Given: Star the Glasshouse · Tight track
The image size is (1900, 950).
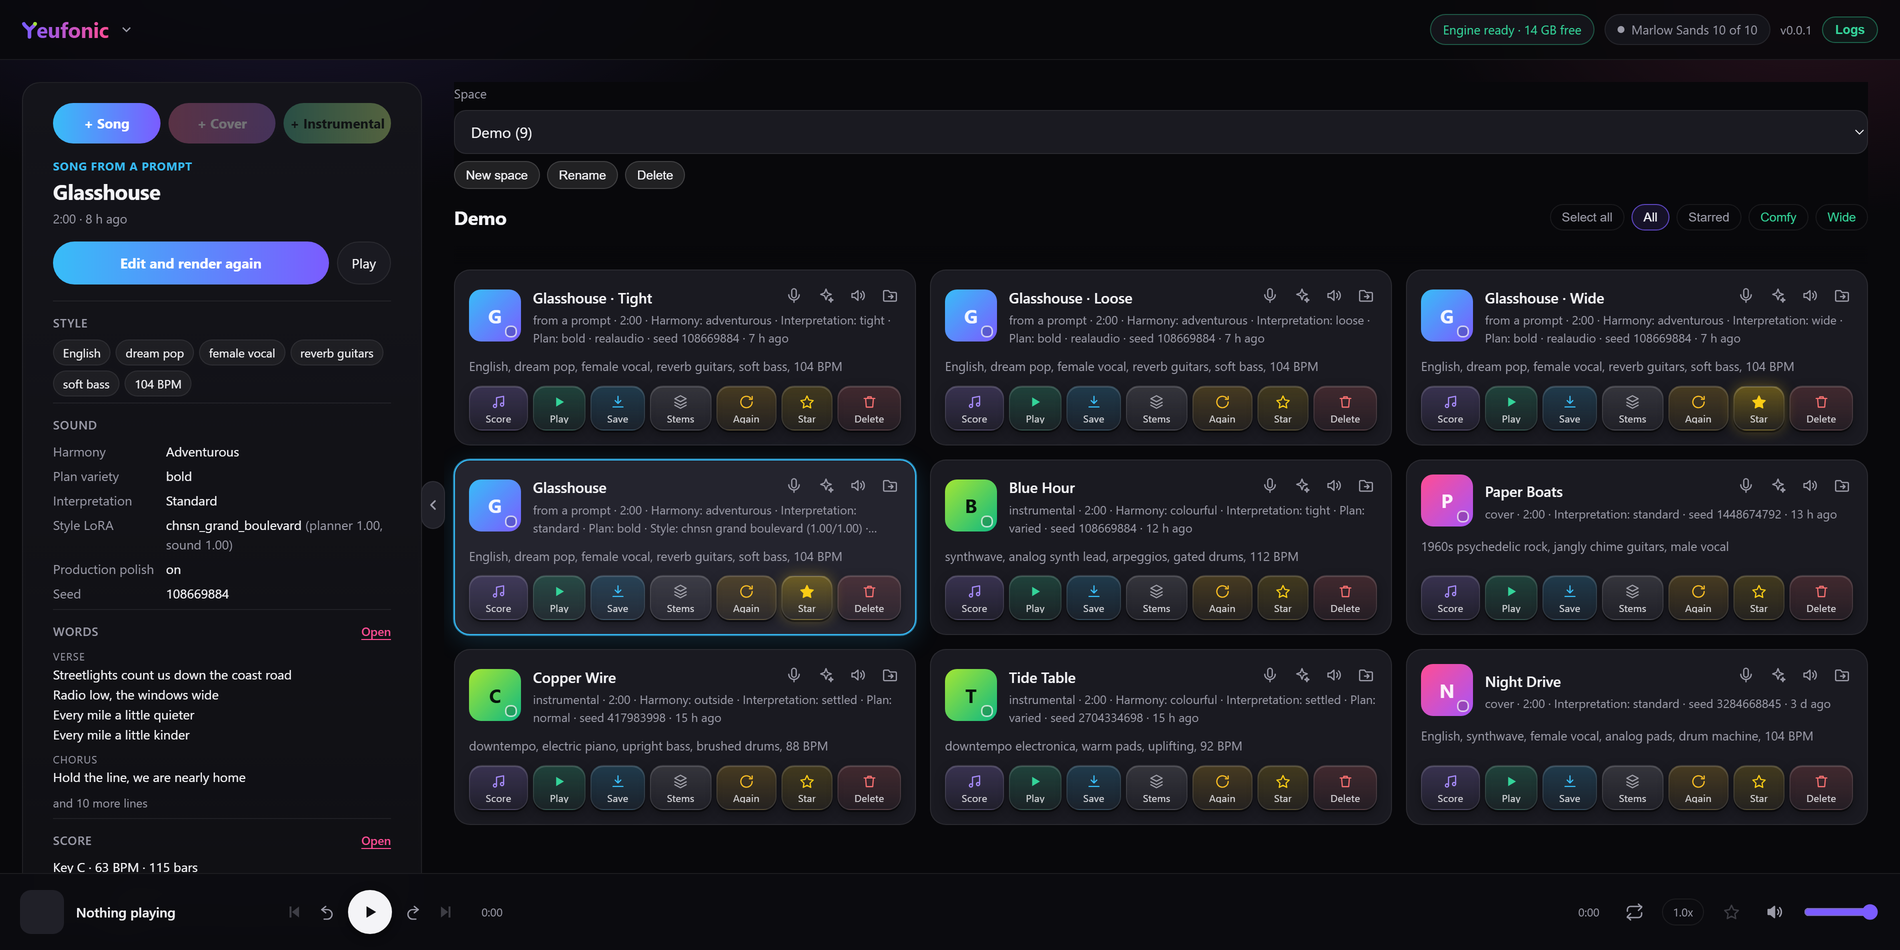Looking at the screenshot, I should (x=807, y=407).
